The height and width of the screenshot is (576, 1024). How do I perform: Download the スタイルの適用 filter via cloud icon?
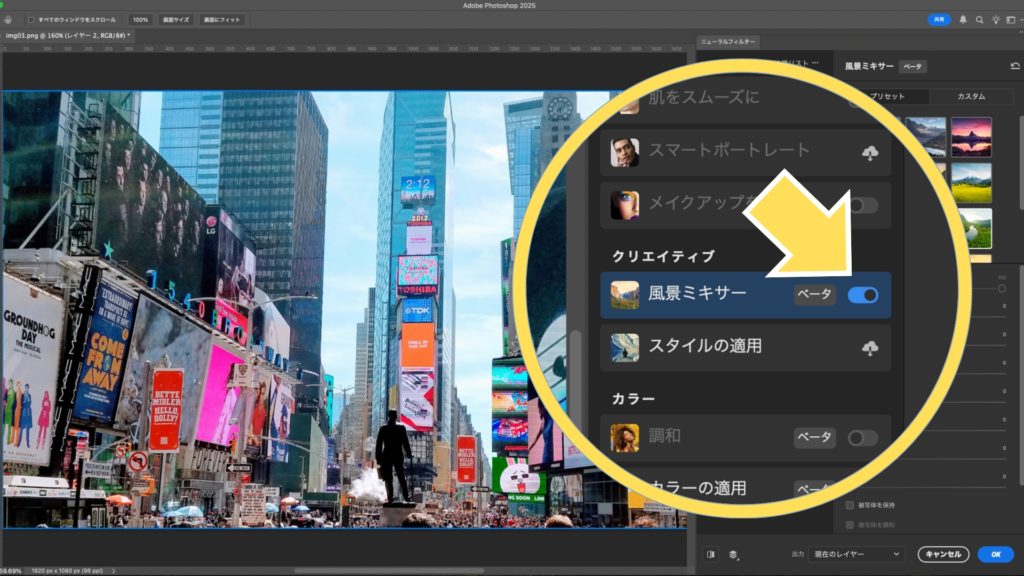[x=870, y=347]
